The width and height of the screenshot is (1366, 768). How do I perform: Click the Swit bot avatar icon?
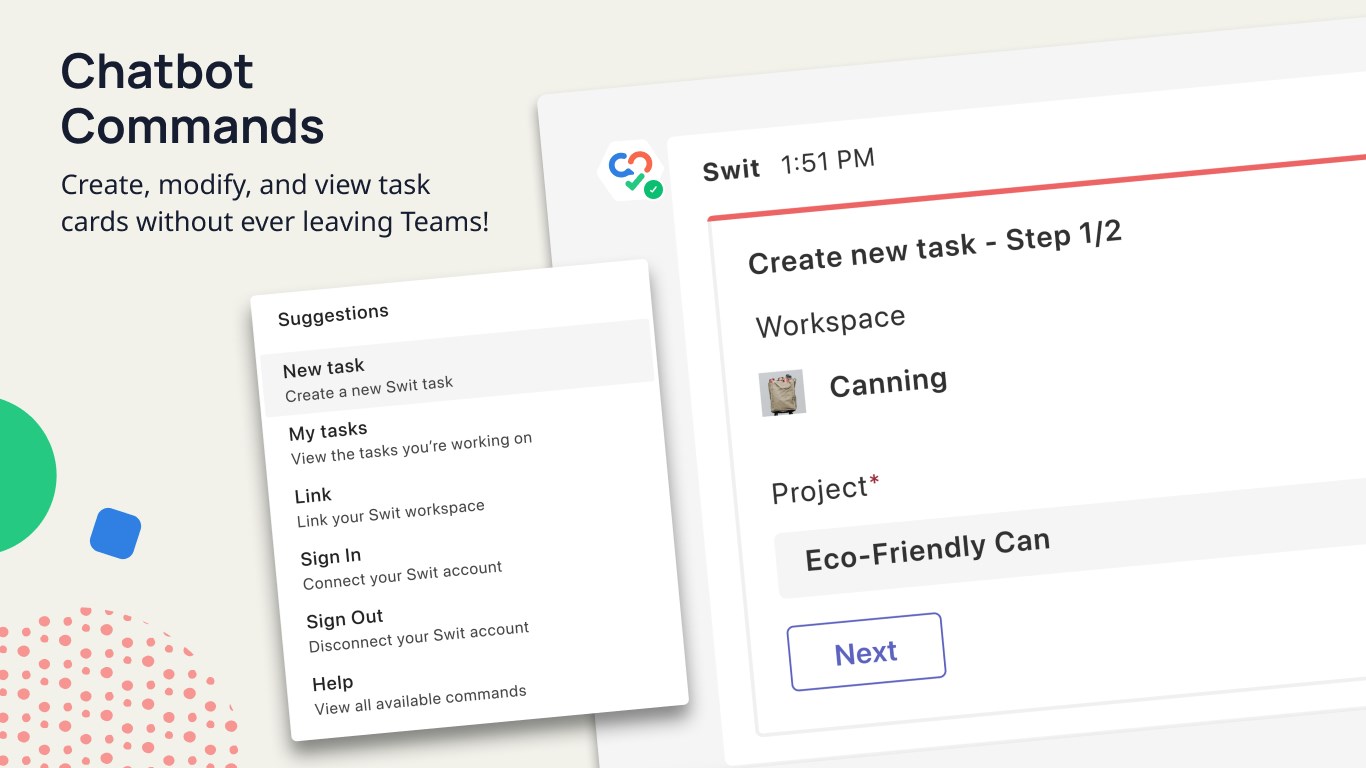coord(632,170)
